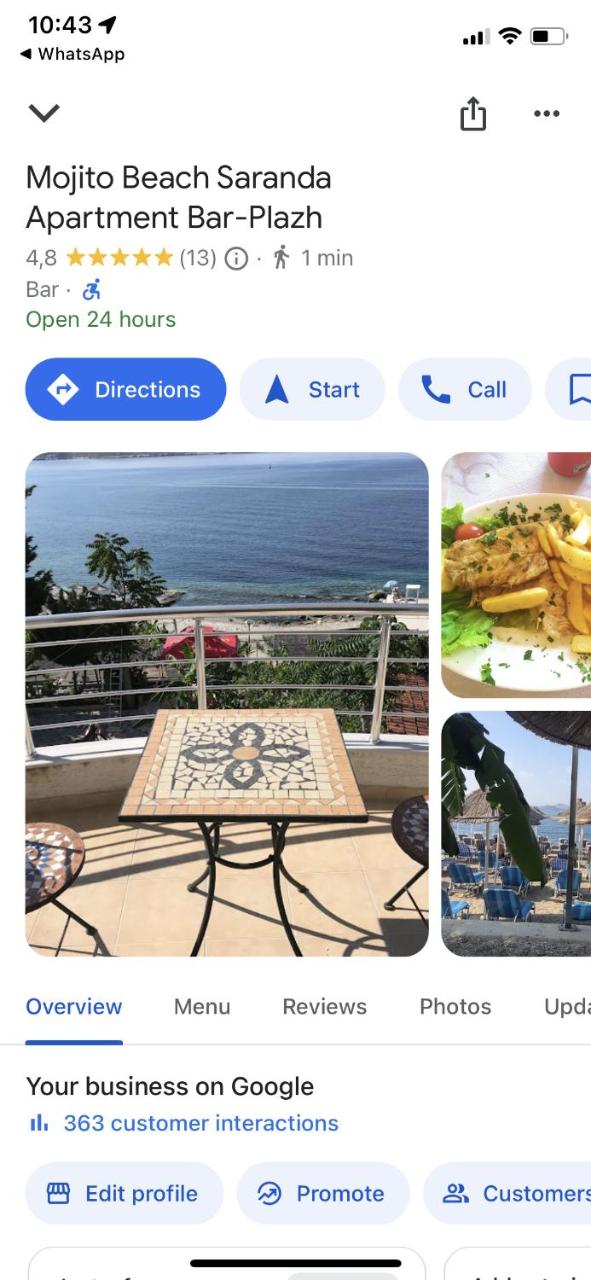Switch to the Menu tab
The image size is (591, 1280).
point(202,1007)
